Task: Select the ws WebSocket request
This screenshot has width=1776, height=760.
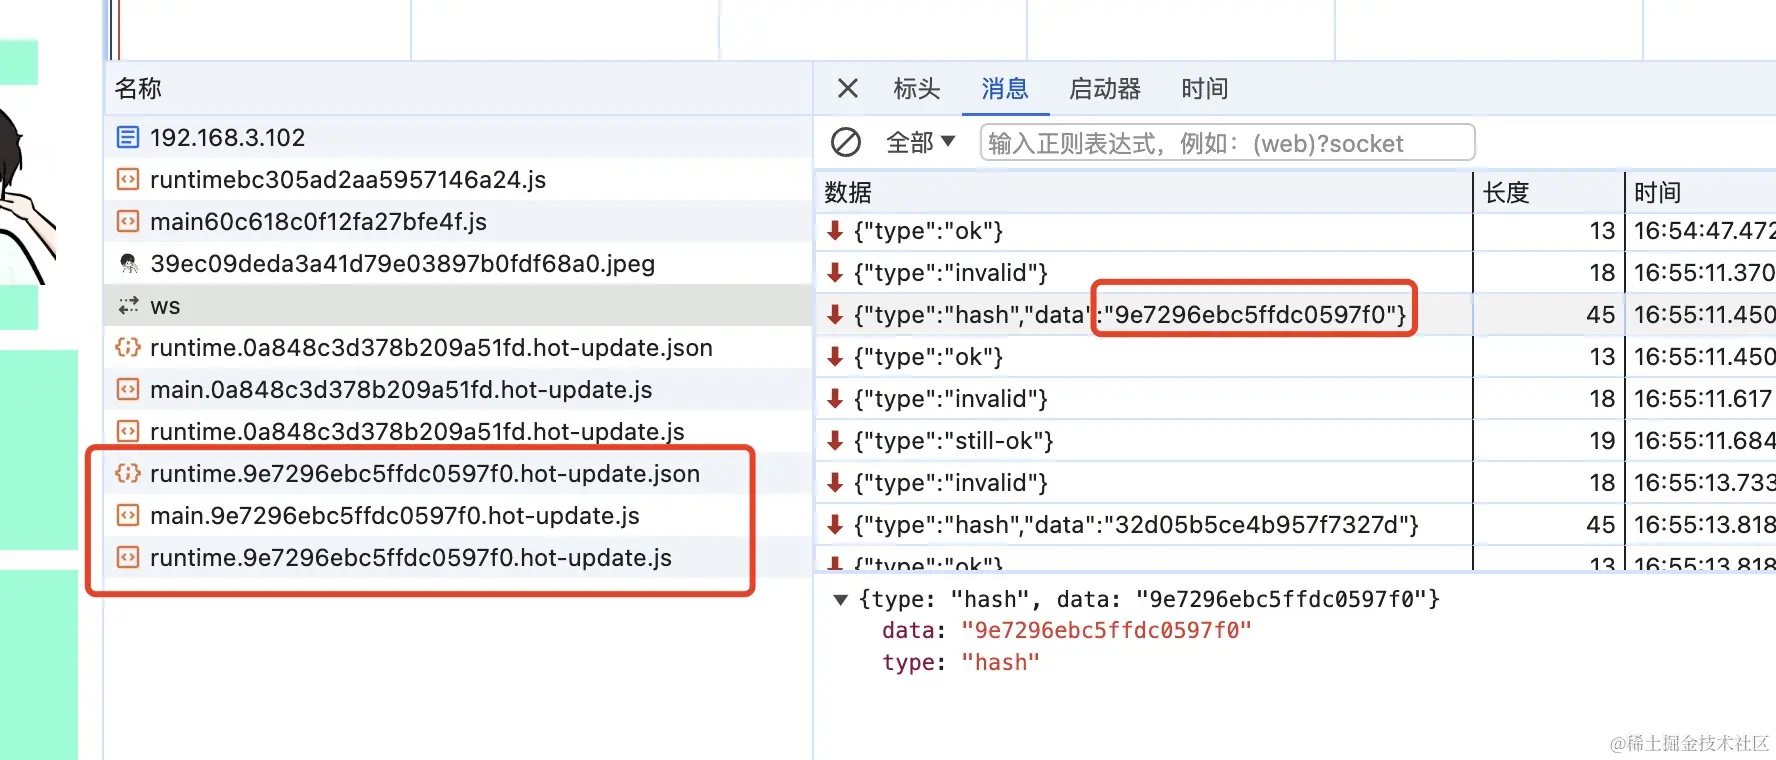Action: point(458,305)
